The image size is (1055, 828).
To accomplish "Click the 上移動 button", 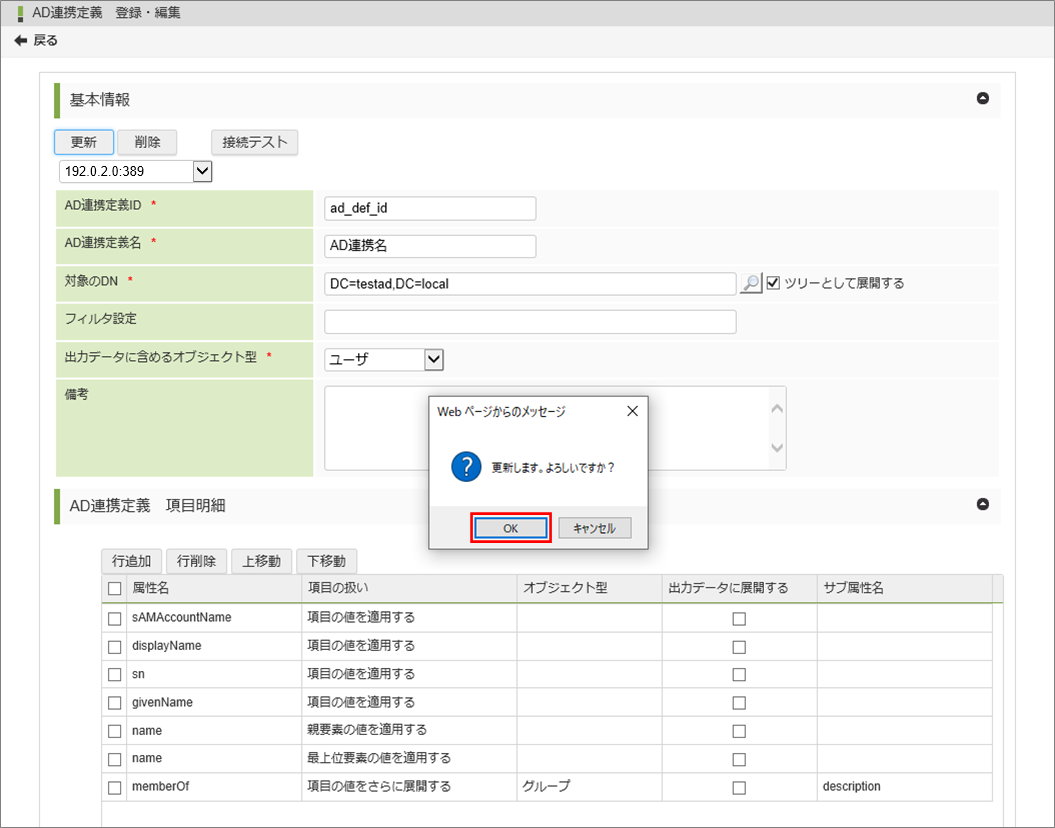I will (x=261, y=561).
